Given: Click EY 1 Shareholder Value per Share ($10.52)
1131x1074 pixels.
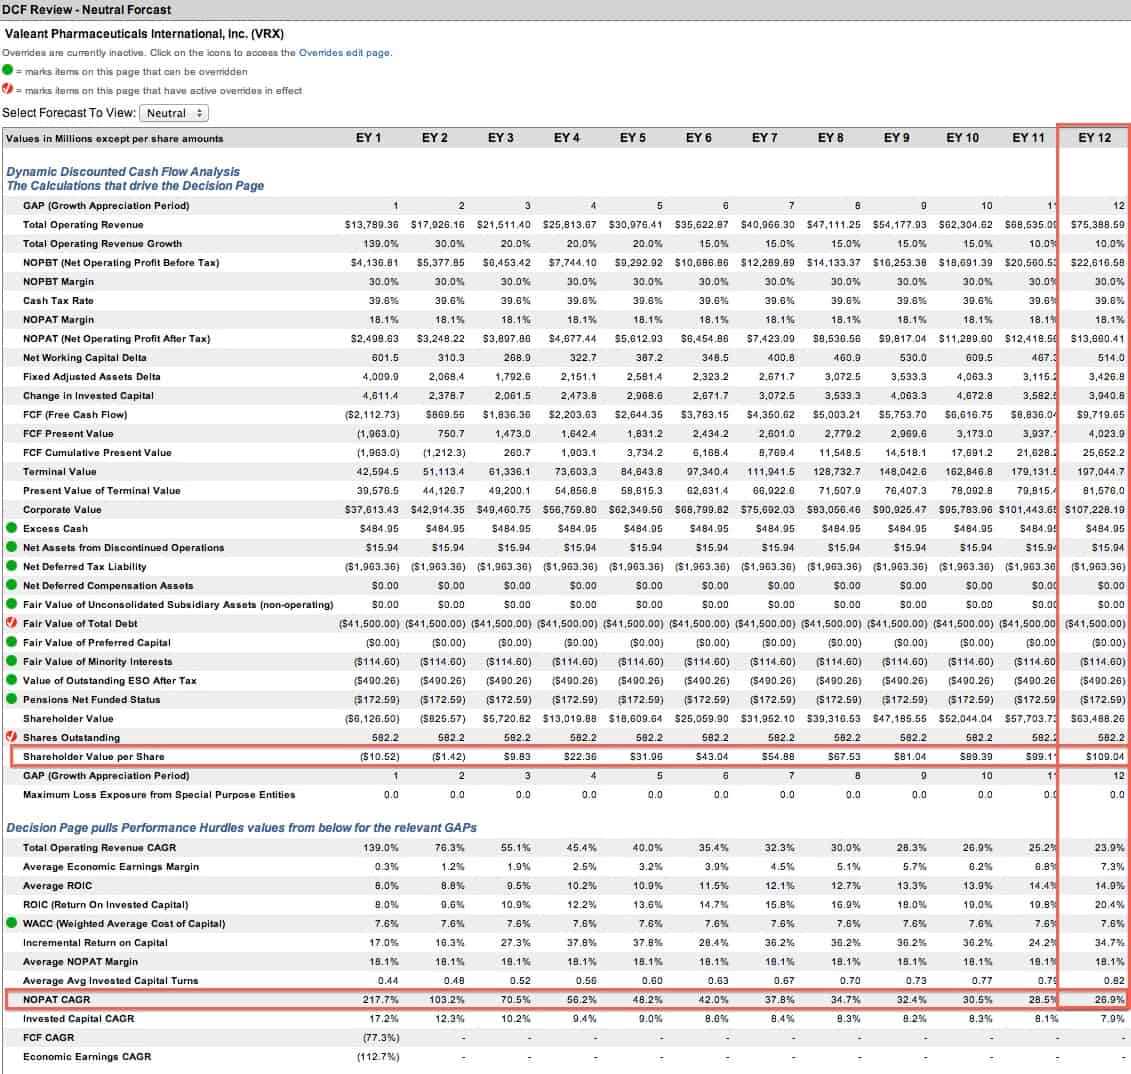Looking at the screenshot, I should point(379,757).
